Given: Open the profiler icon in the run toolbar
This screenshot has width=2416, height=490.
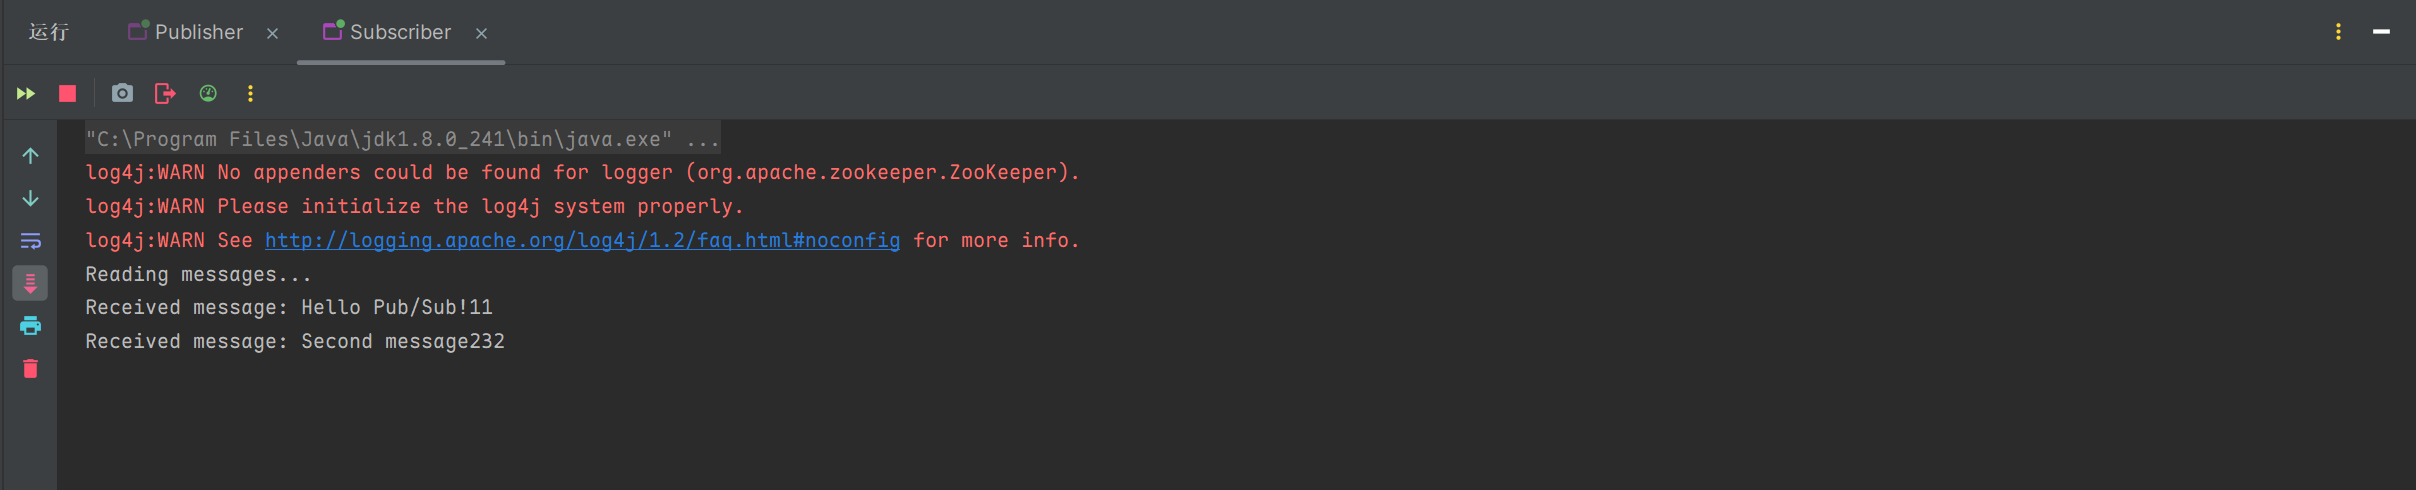Looking at the screenshot, I should pyautogui.click(x=208, y=93).
